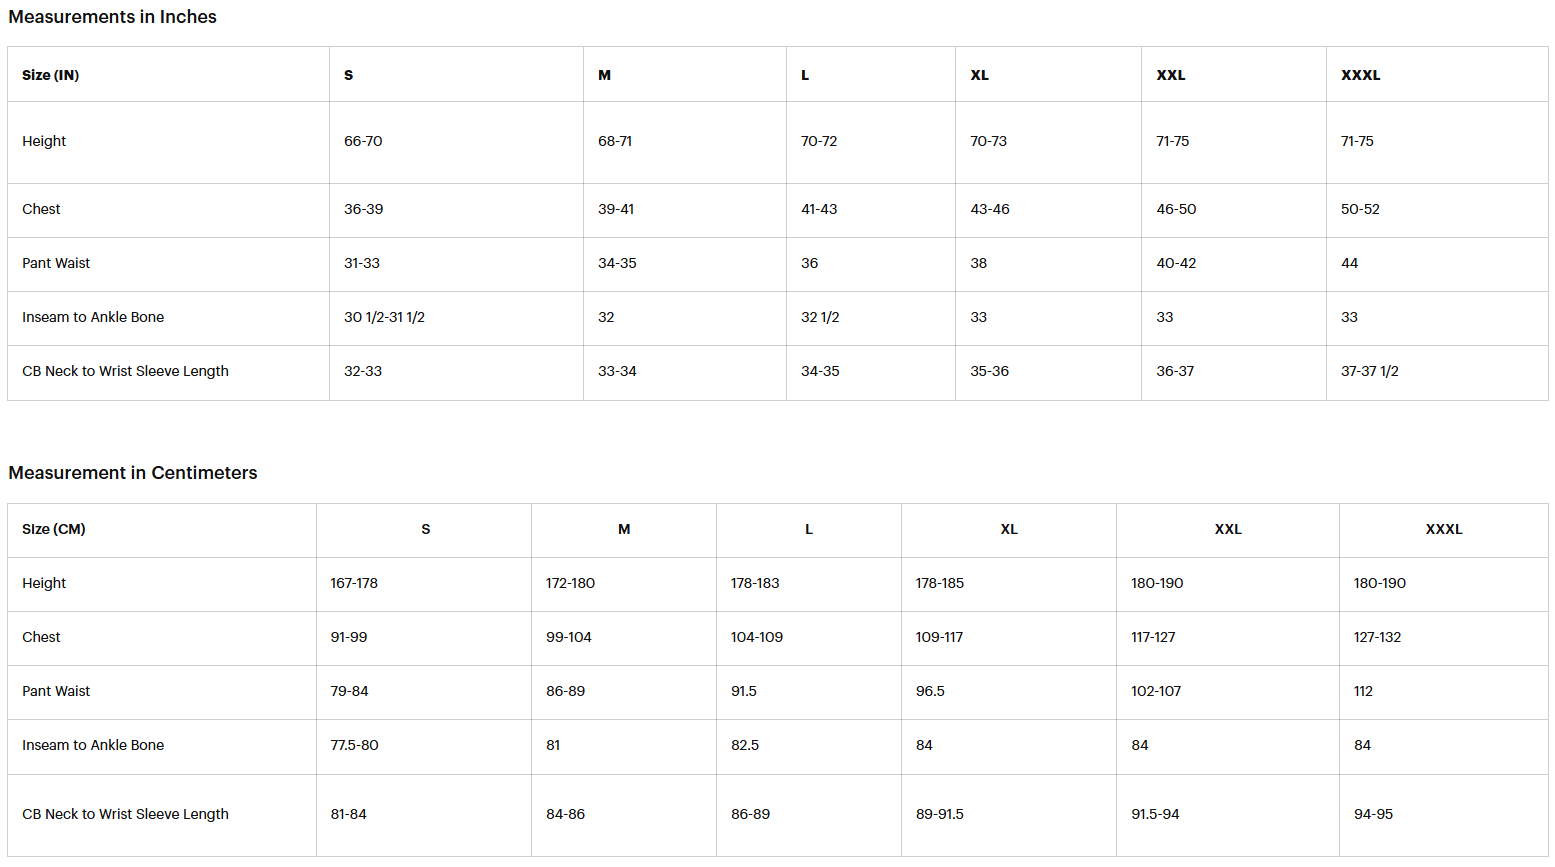Click the XXXL column header in inches table
Image resolution: width=1555 pixels, height=867 pixels.
1437,75
